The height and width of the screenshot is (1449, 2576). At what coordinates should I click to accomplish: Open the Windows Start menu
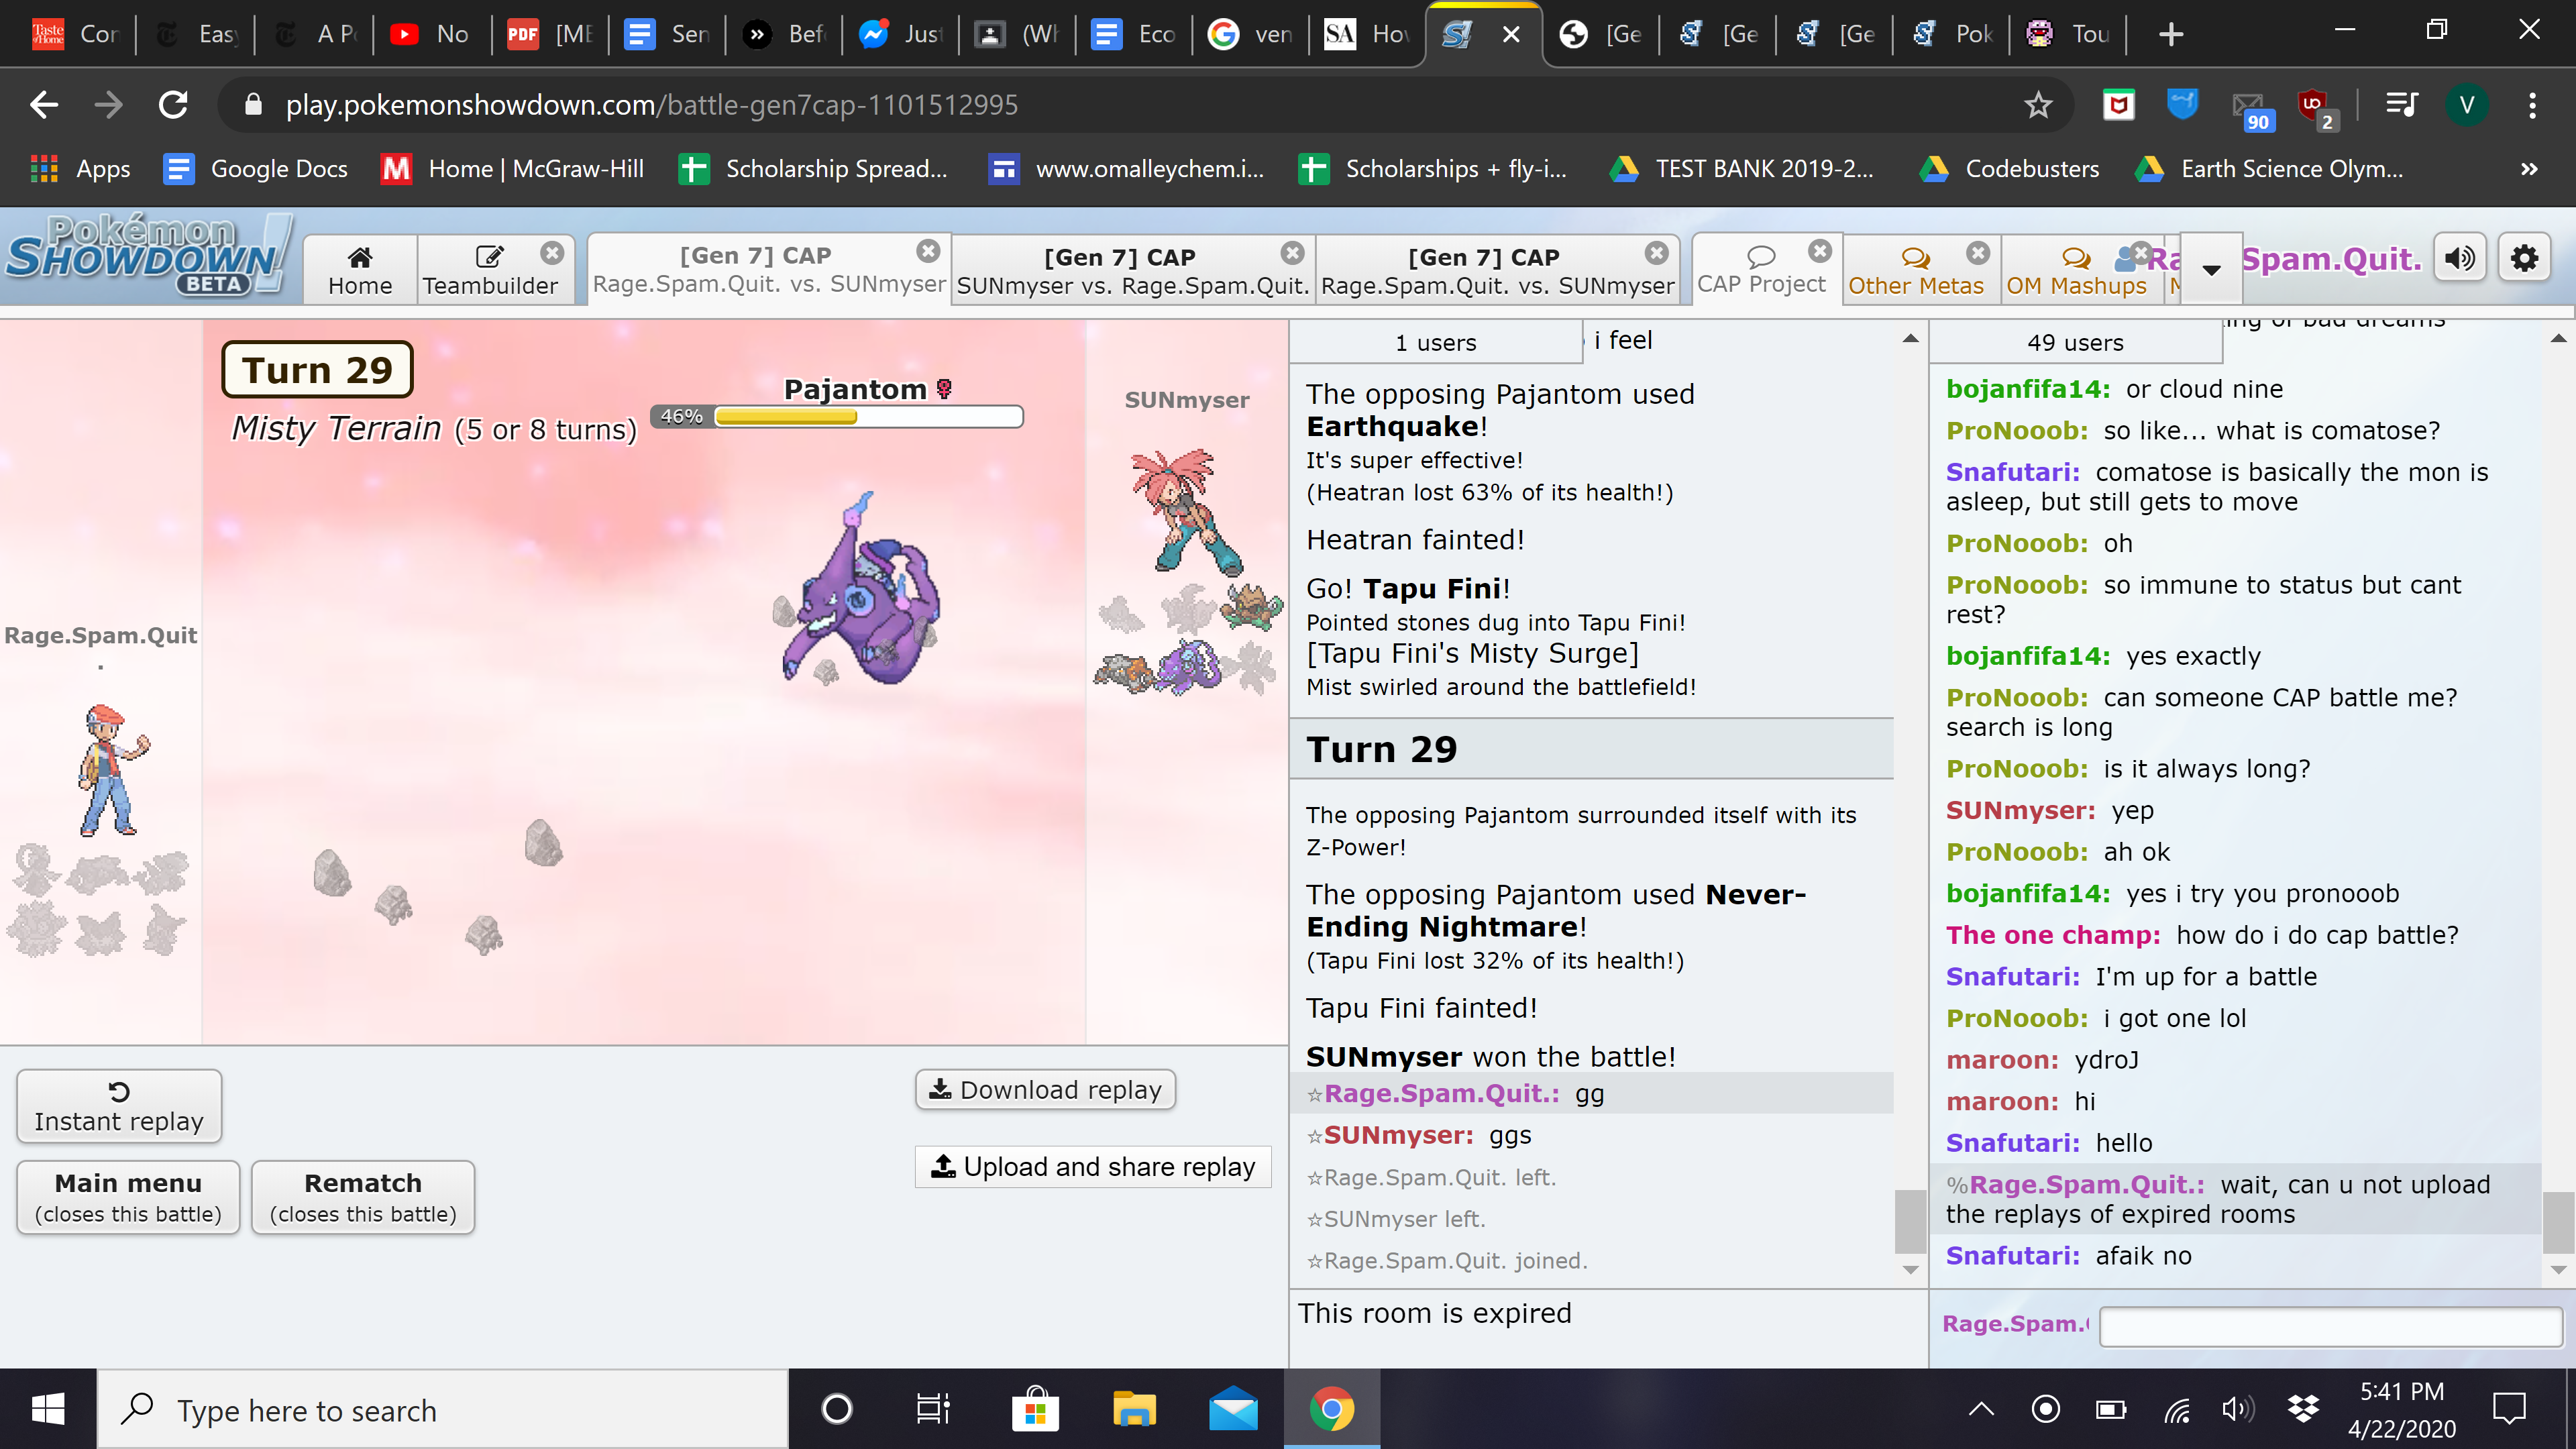(x=48, y=1409)
